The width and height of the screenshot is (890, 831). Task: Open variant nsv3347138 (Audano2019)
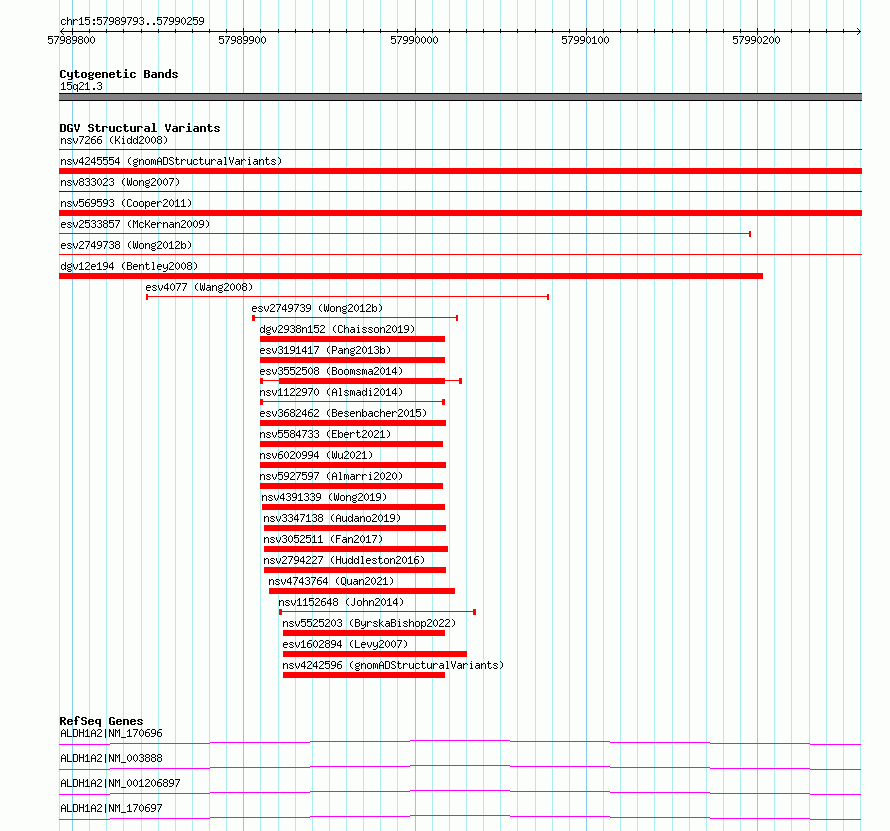pos(332,518)
